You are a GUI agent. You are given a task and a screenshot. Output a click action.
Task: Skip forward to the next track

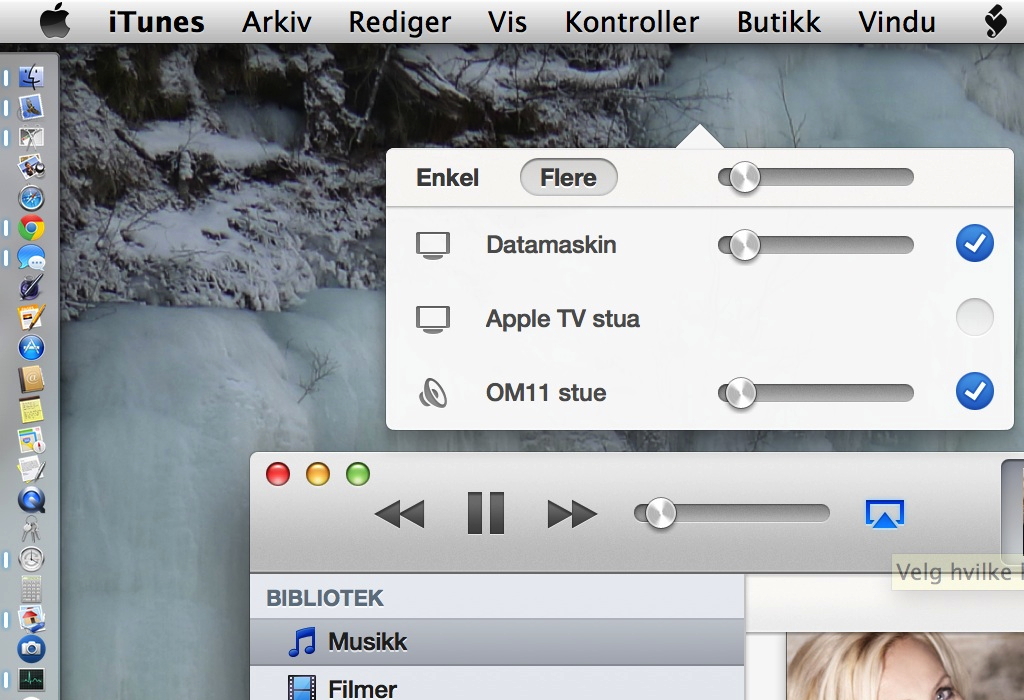click(x=572, y=514)
